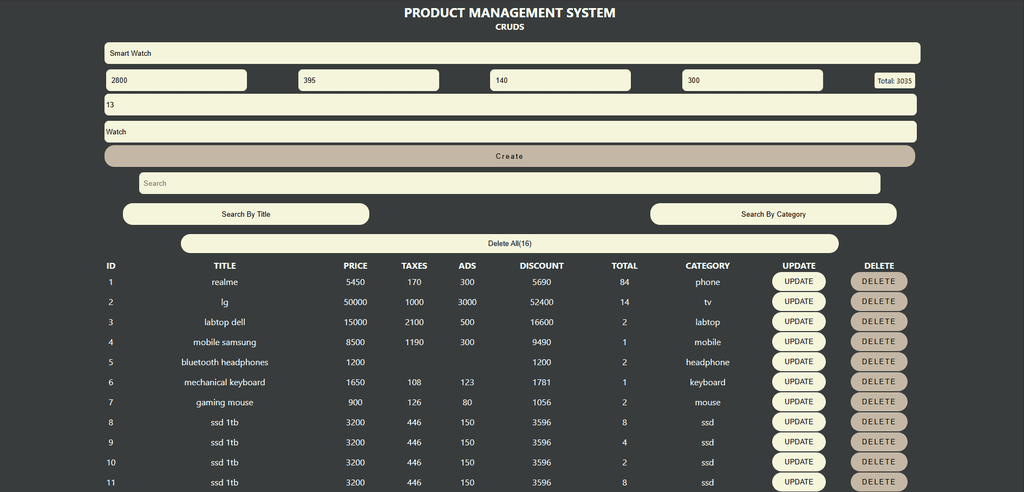Click the Search By Category button
1024x492 pixels.
pyautogui.click(x=773, y=214)
